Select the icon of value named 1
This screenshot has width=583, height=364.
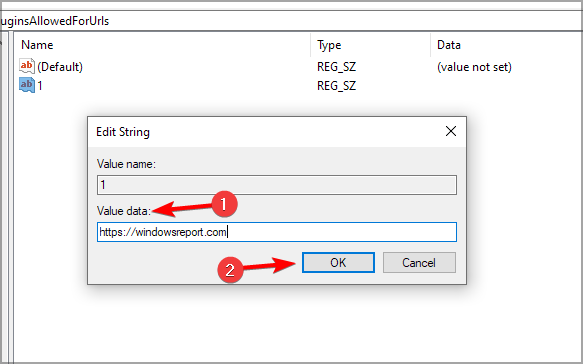click(27, 86)
